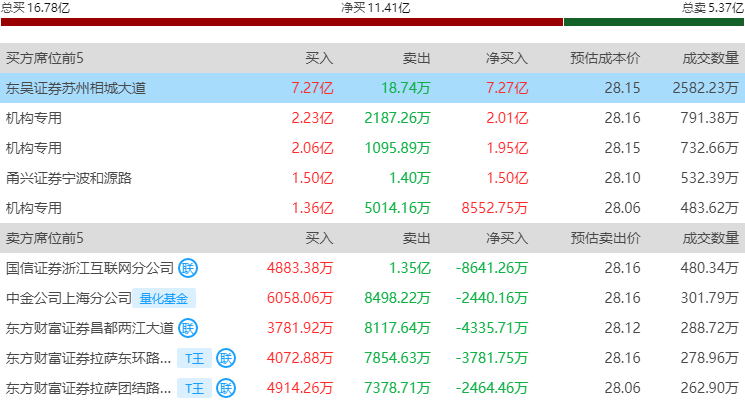Viewport: 745px width, 400px height.
Task: Click the 1095.89万 sell value
Action: click(397, 148)
